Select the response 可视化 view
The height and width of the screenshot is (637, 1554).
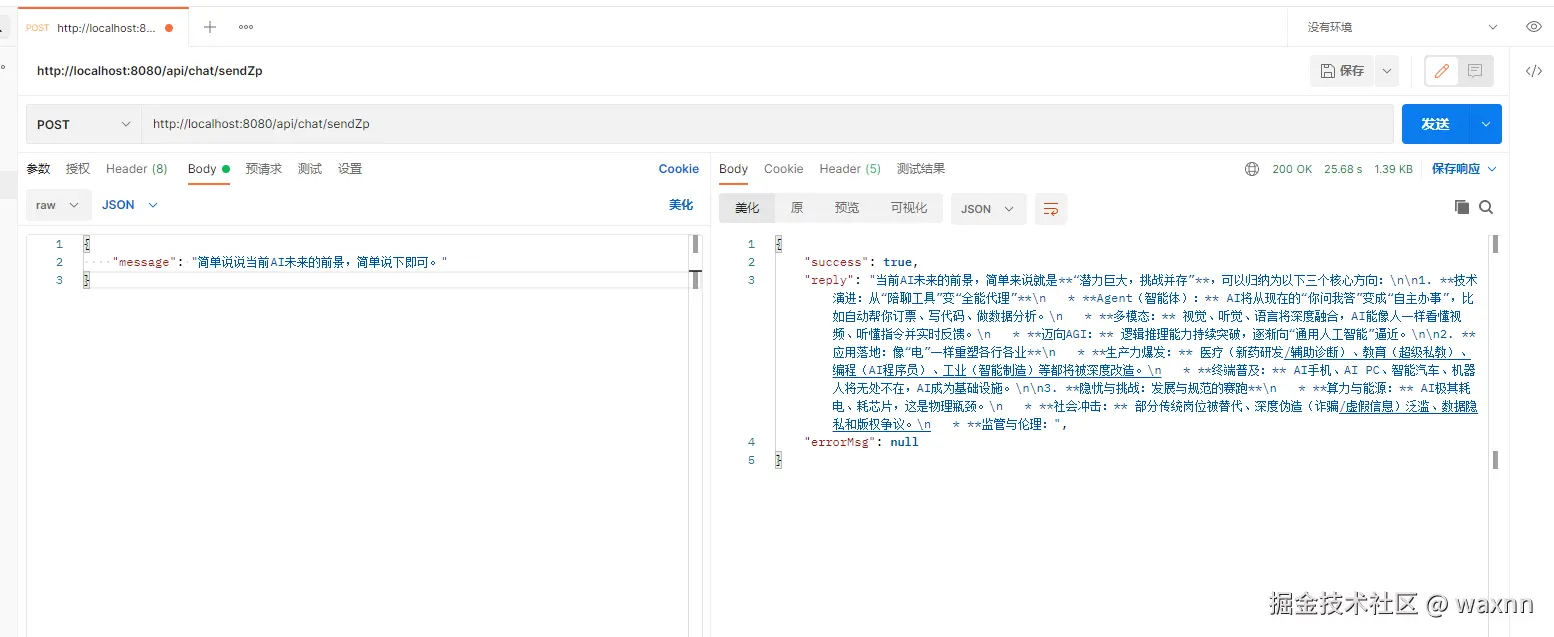909,208
